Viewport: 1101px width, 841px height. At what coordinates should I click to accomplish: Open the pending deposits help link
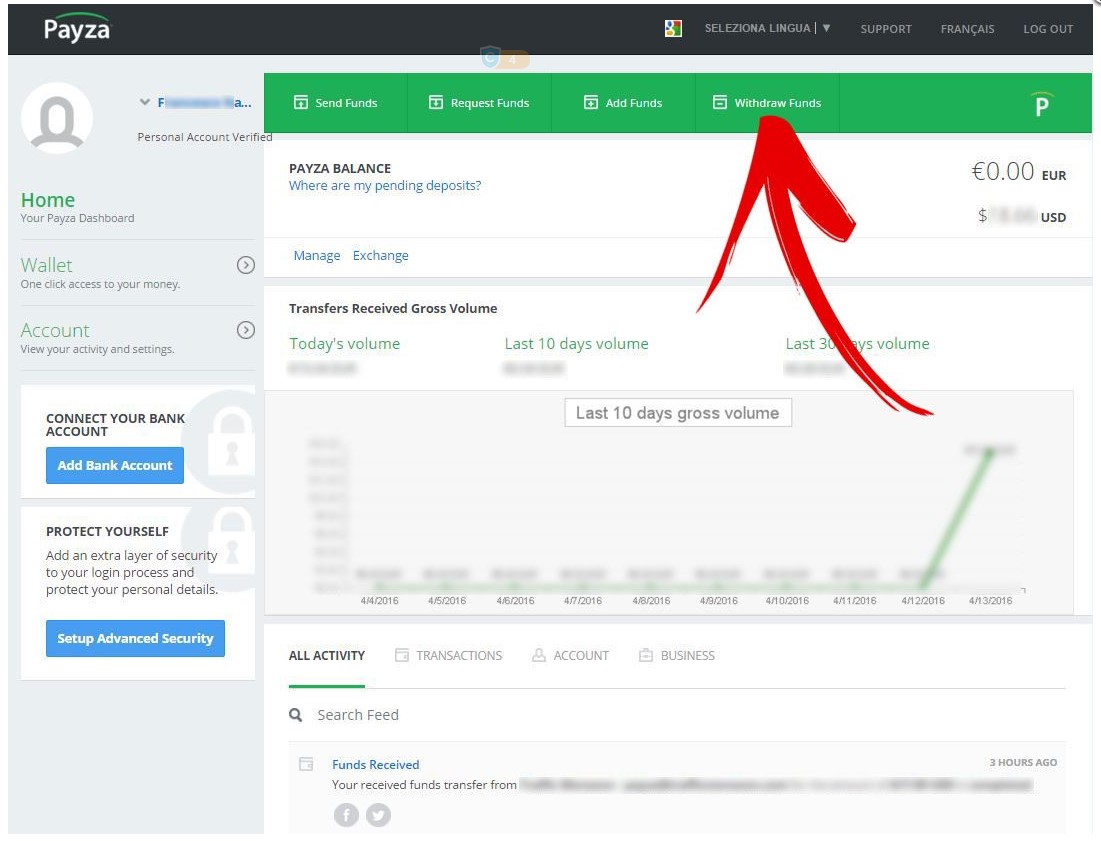click(385, 186)
